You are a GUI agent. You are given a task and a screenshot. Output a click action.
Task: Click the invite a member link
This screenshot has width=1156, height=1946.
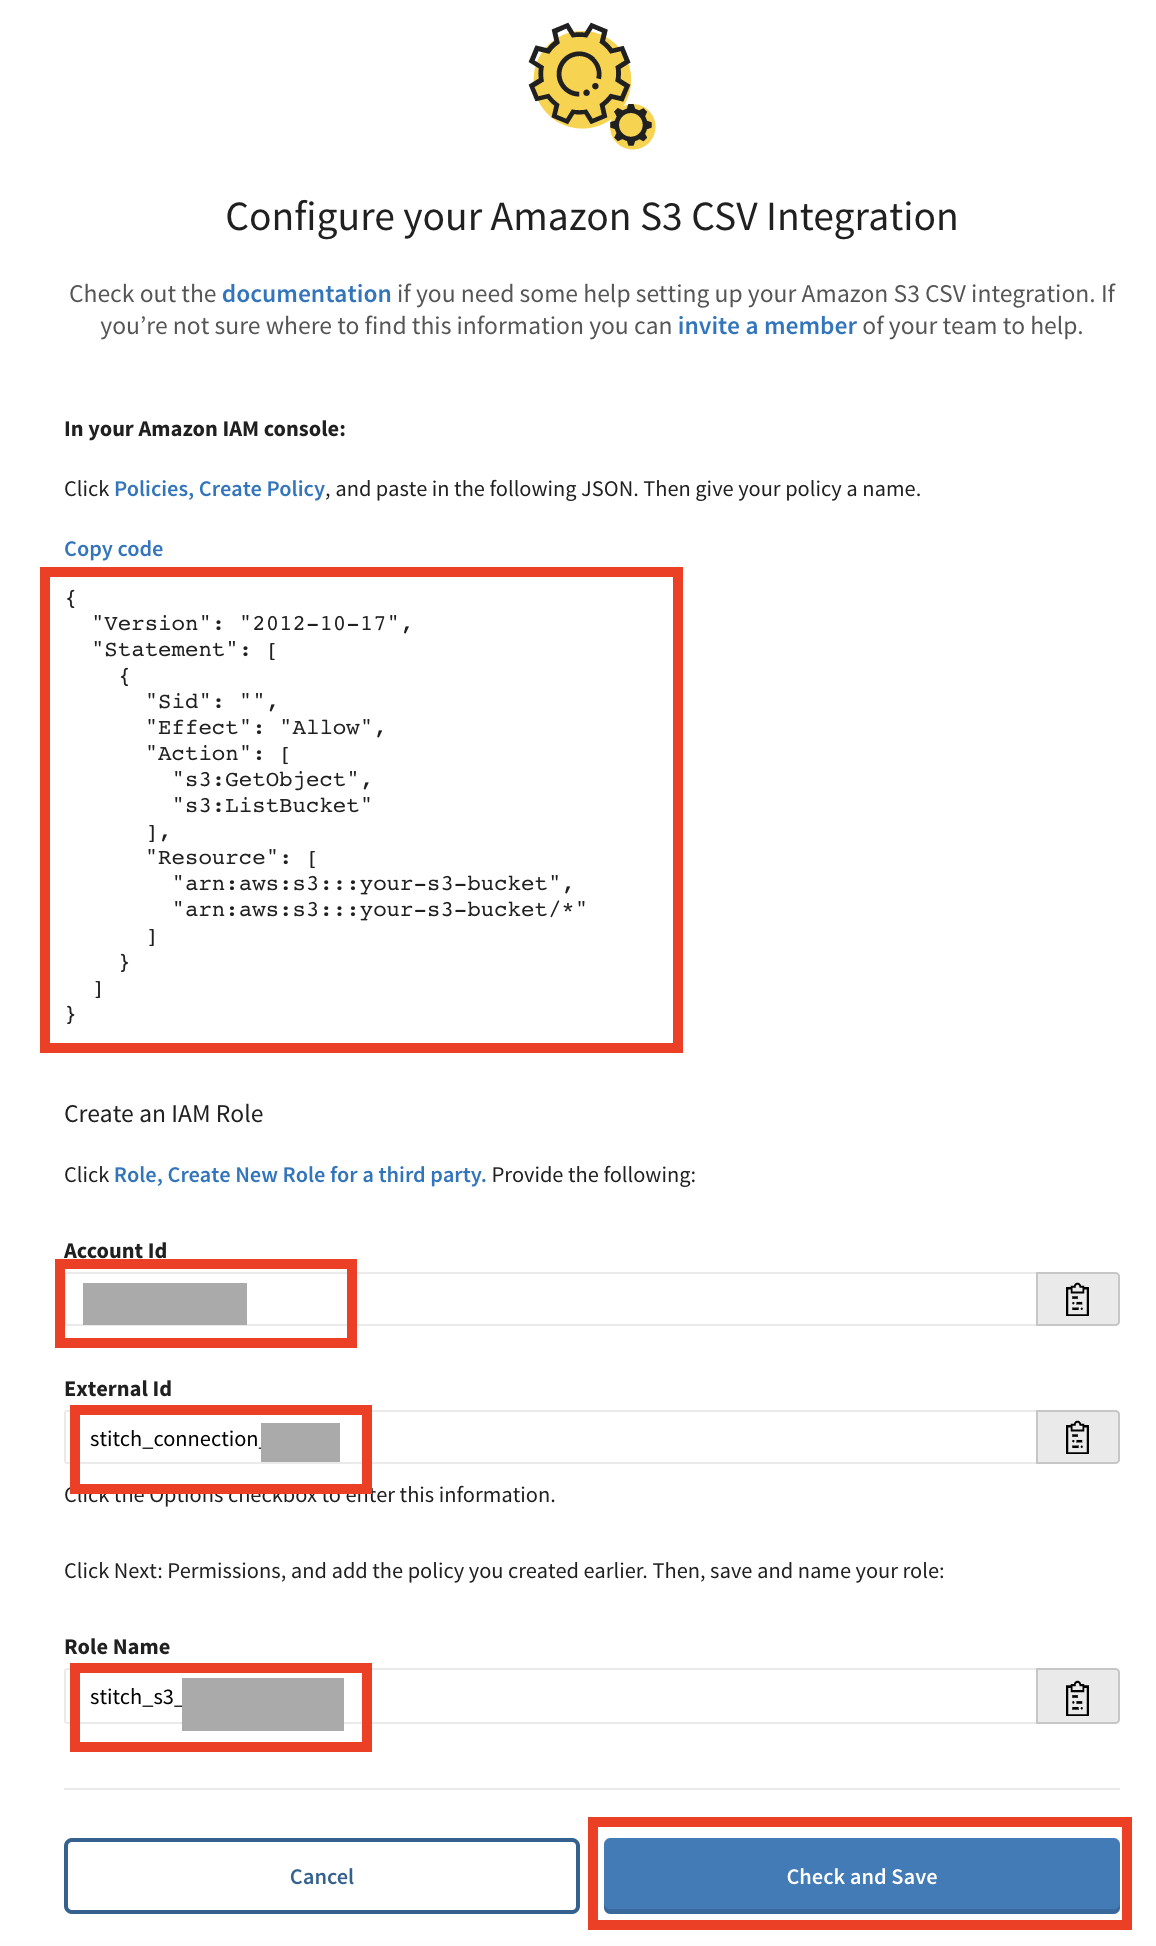point(767,326)
